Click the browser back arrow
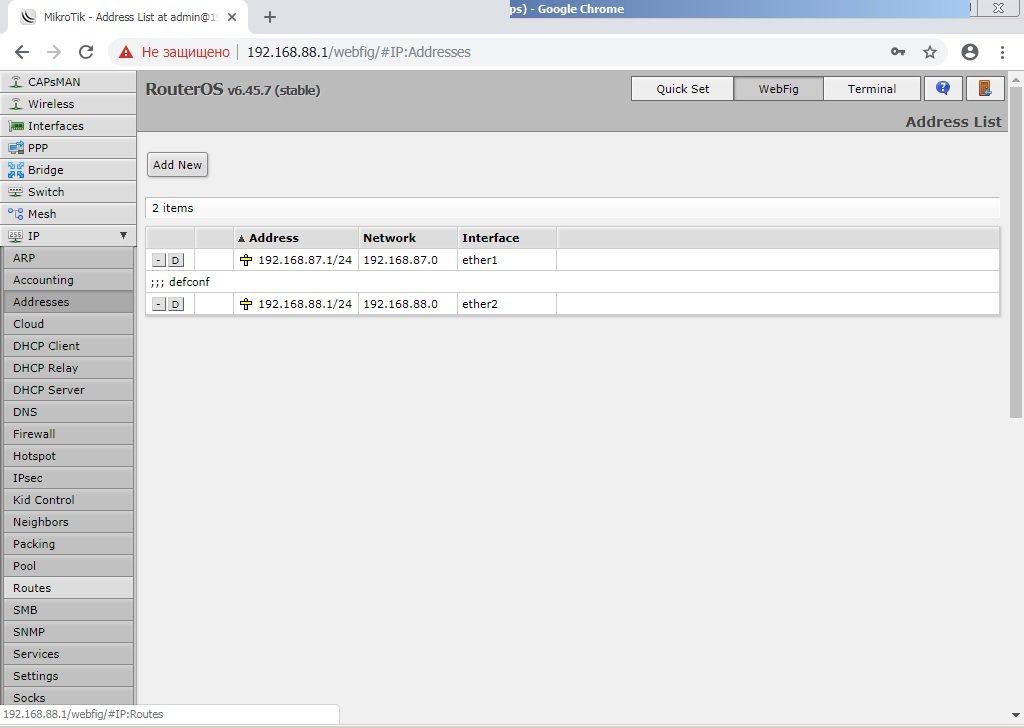 point(22,52)
